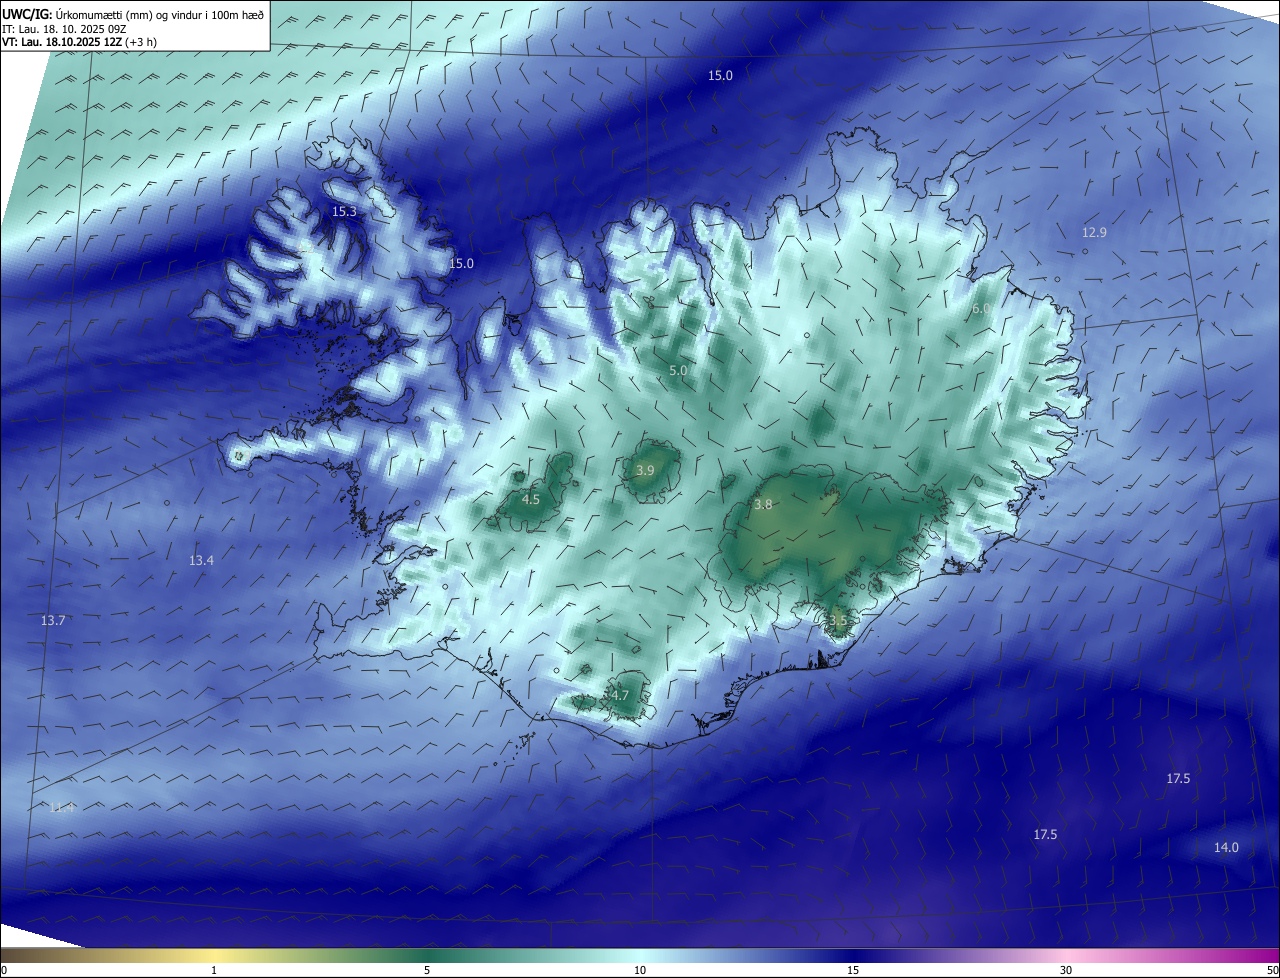Click the 15.3 value on the Westfjords
The image size is (1280, 978).
tap(344, 212)
